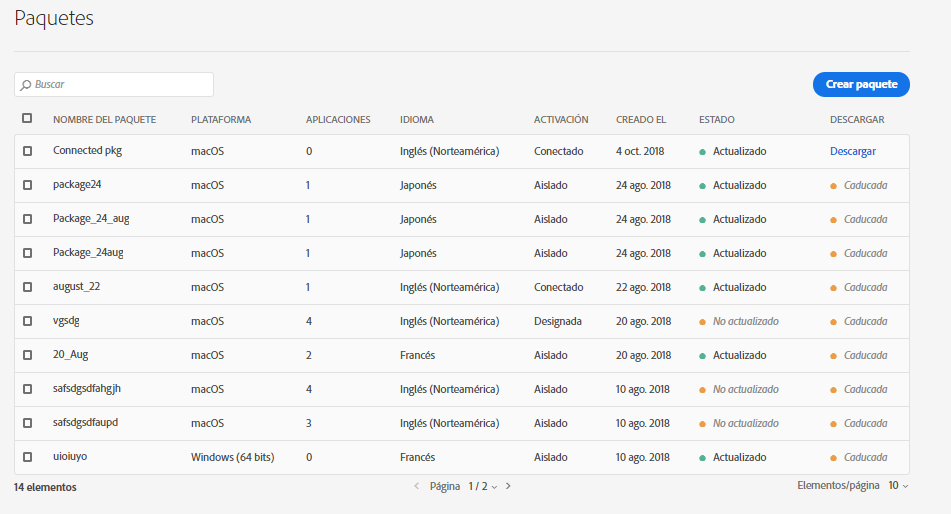Open the page number dropdown
Viewport: 951px width, 514px height.
(x=485, y=486)
